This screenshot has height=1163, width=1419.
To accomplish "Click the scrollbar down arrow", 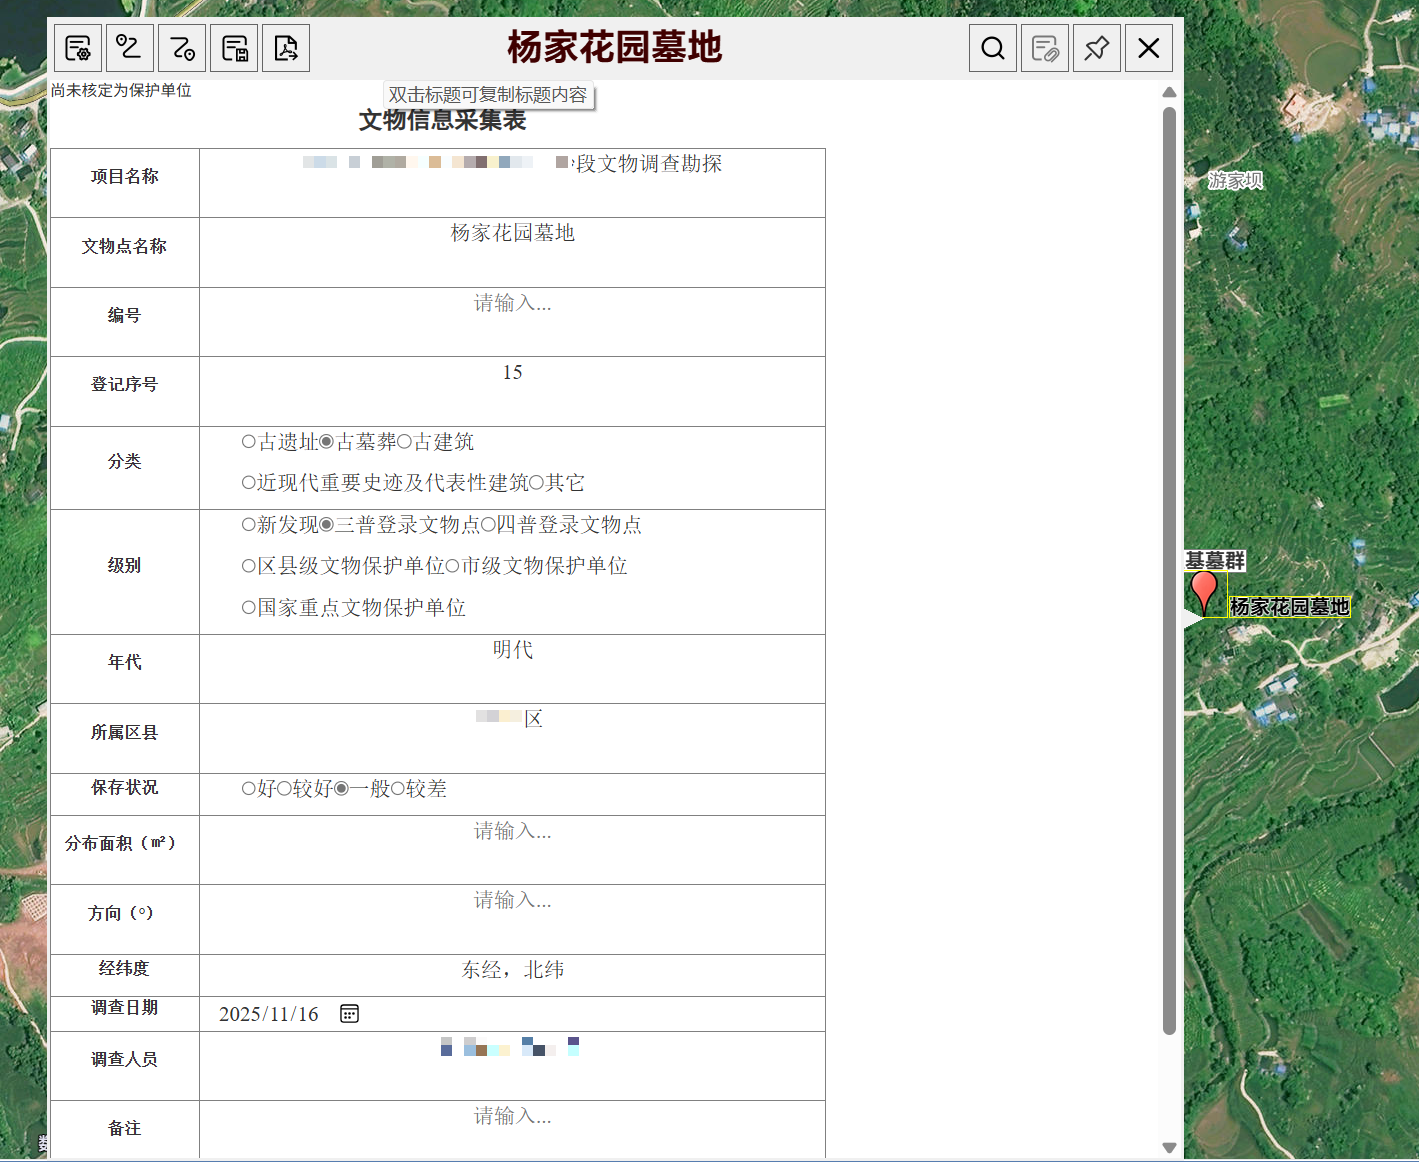I will click(x=1169, y=1148).
